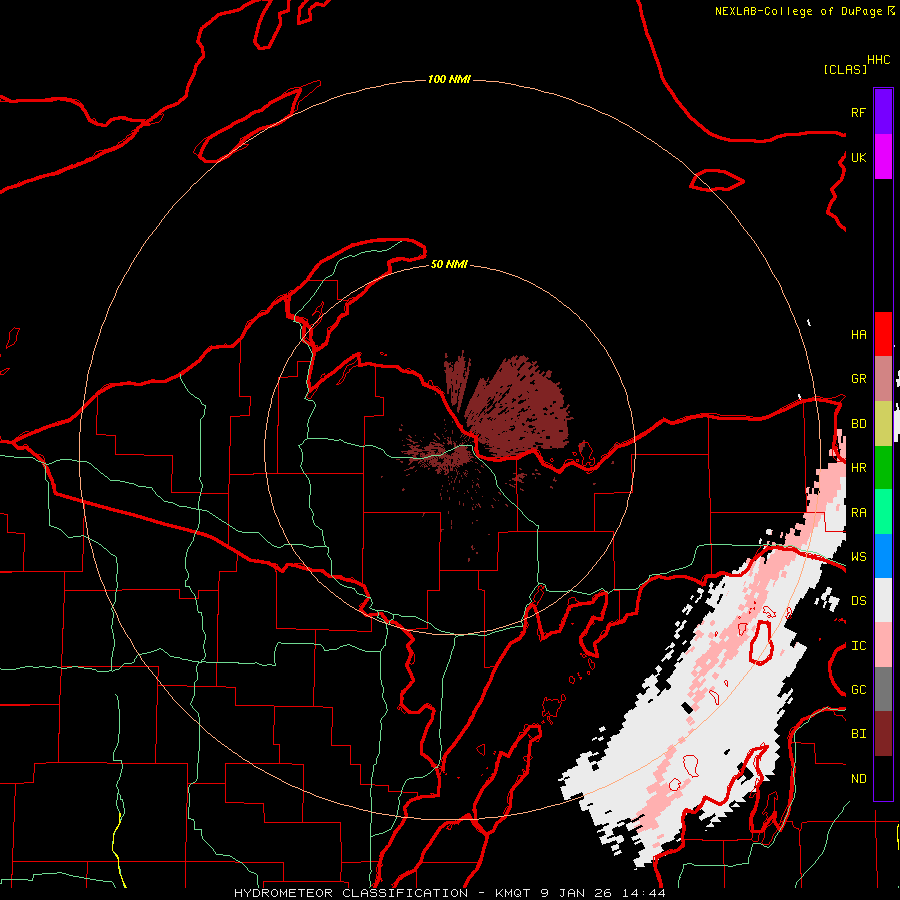The height and width of the screenshot is (900, 900).
Task: Click the HA red legend swatch
Action: 883,334
